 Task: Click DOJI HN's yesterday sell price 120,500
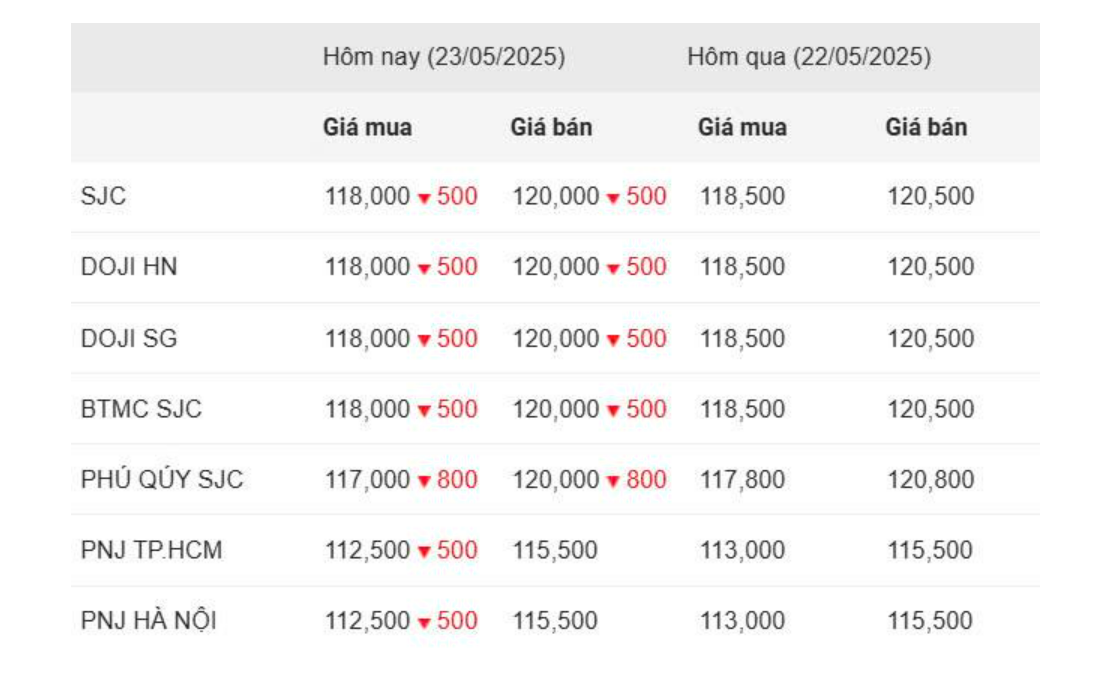931,267
